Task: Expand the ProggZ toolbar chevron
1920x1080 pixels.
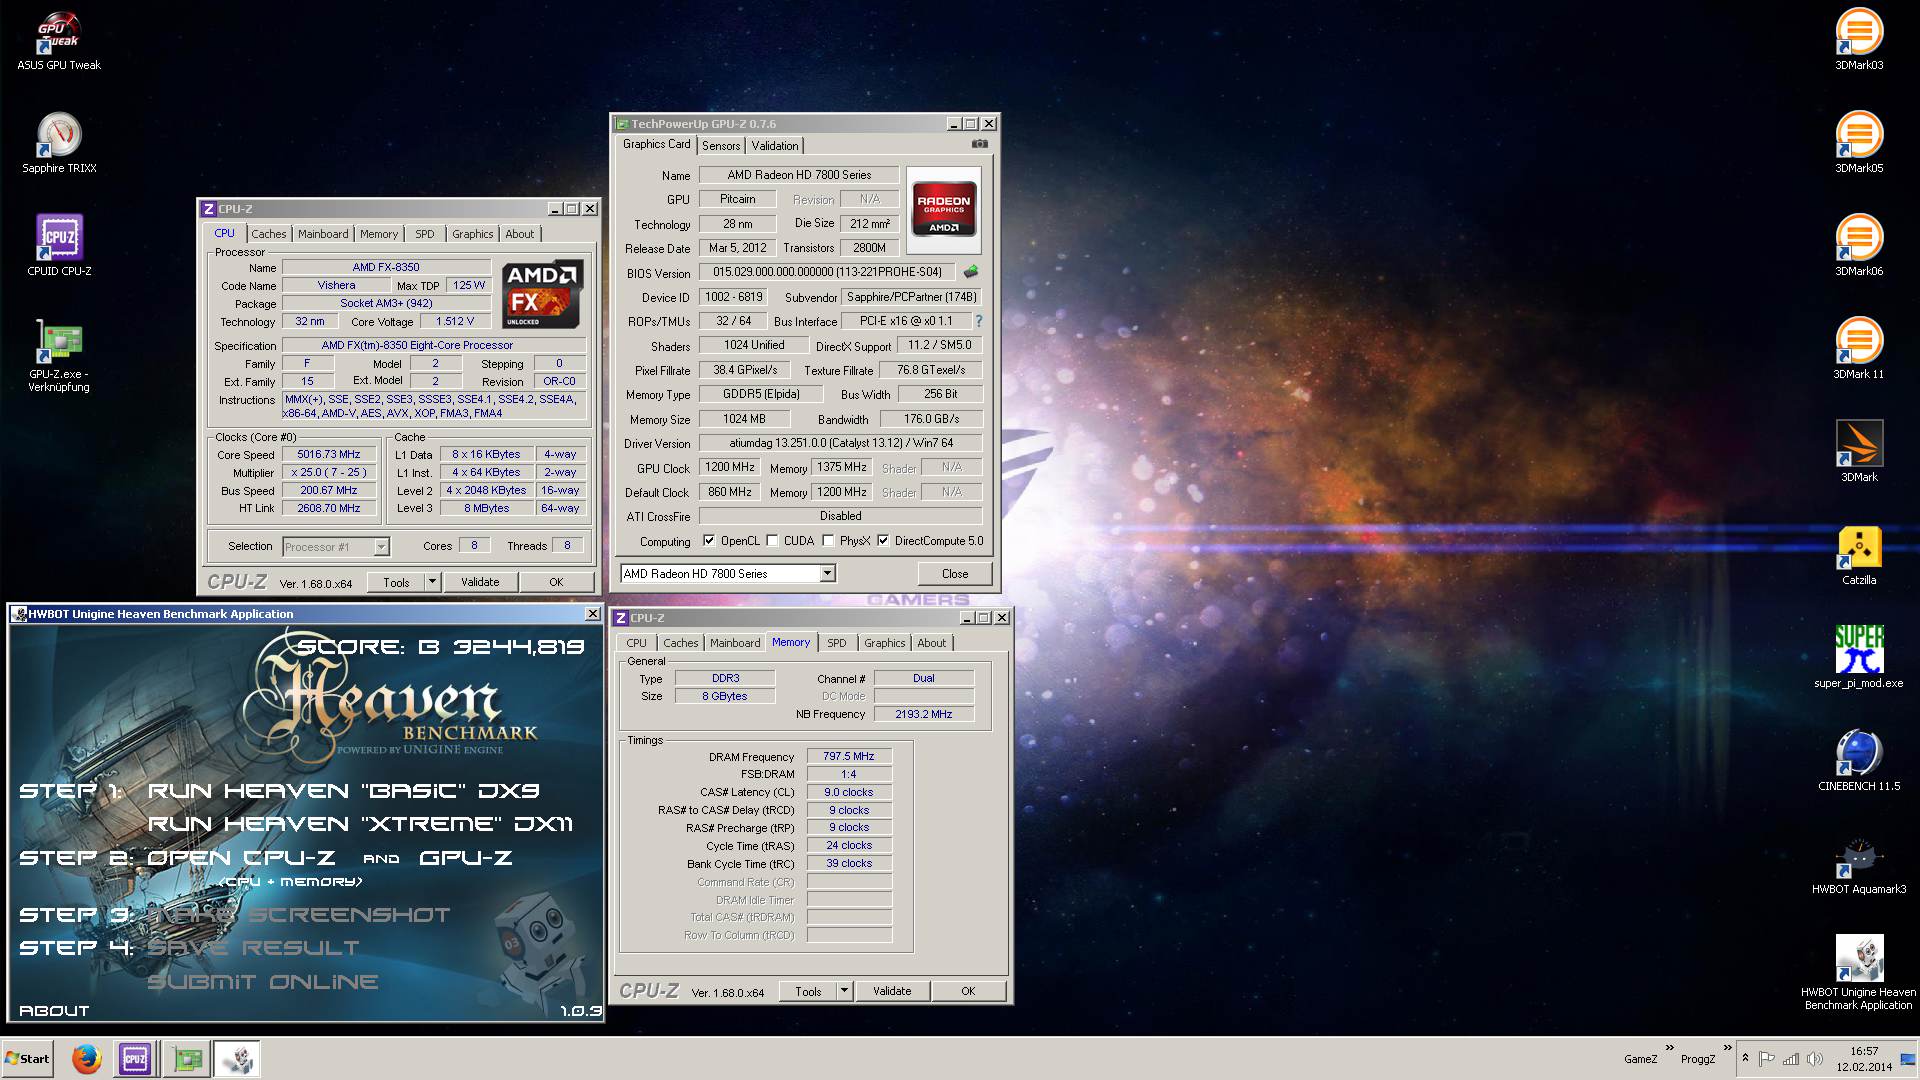Action: 1727,1047
